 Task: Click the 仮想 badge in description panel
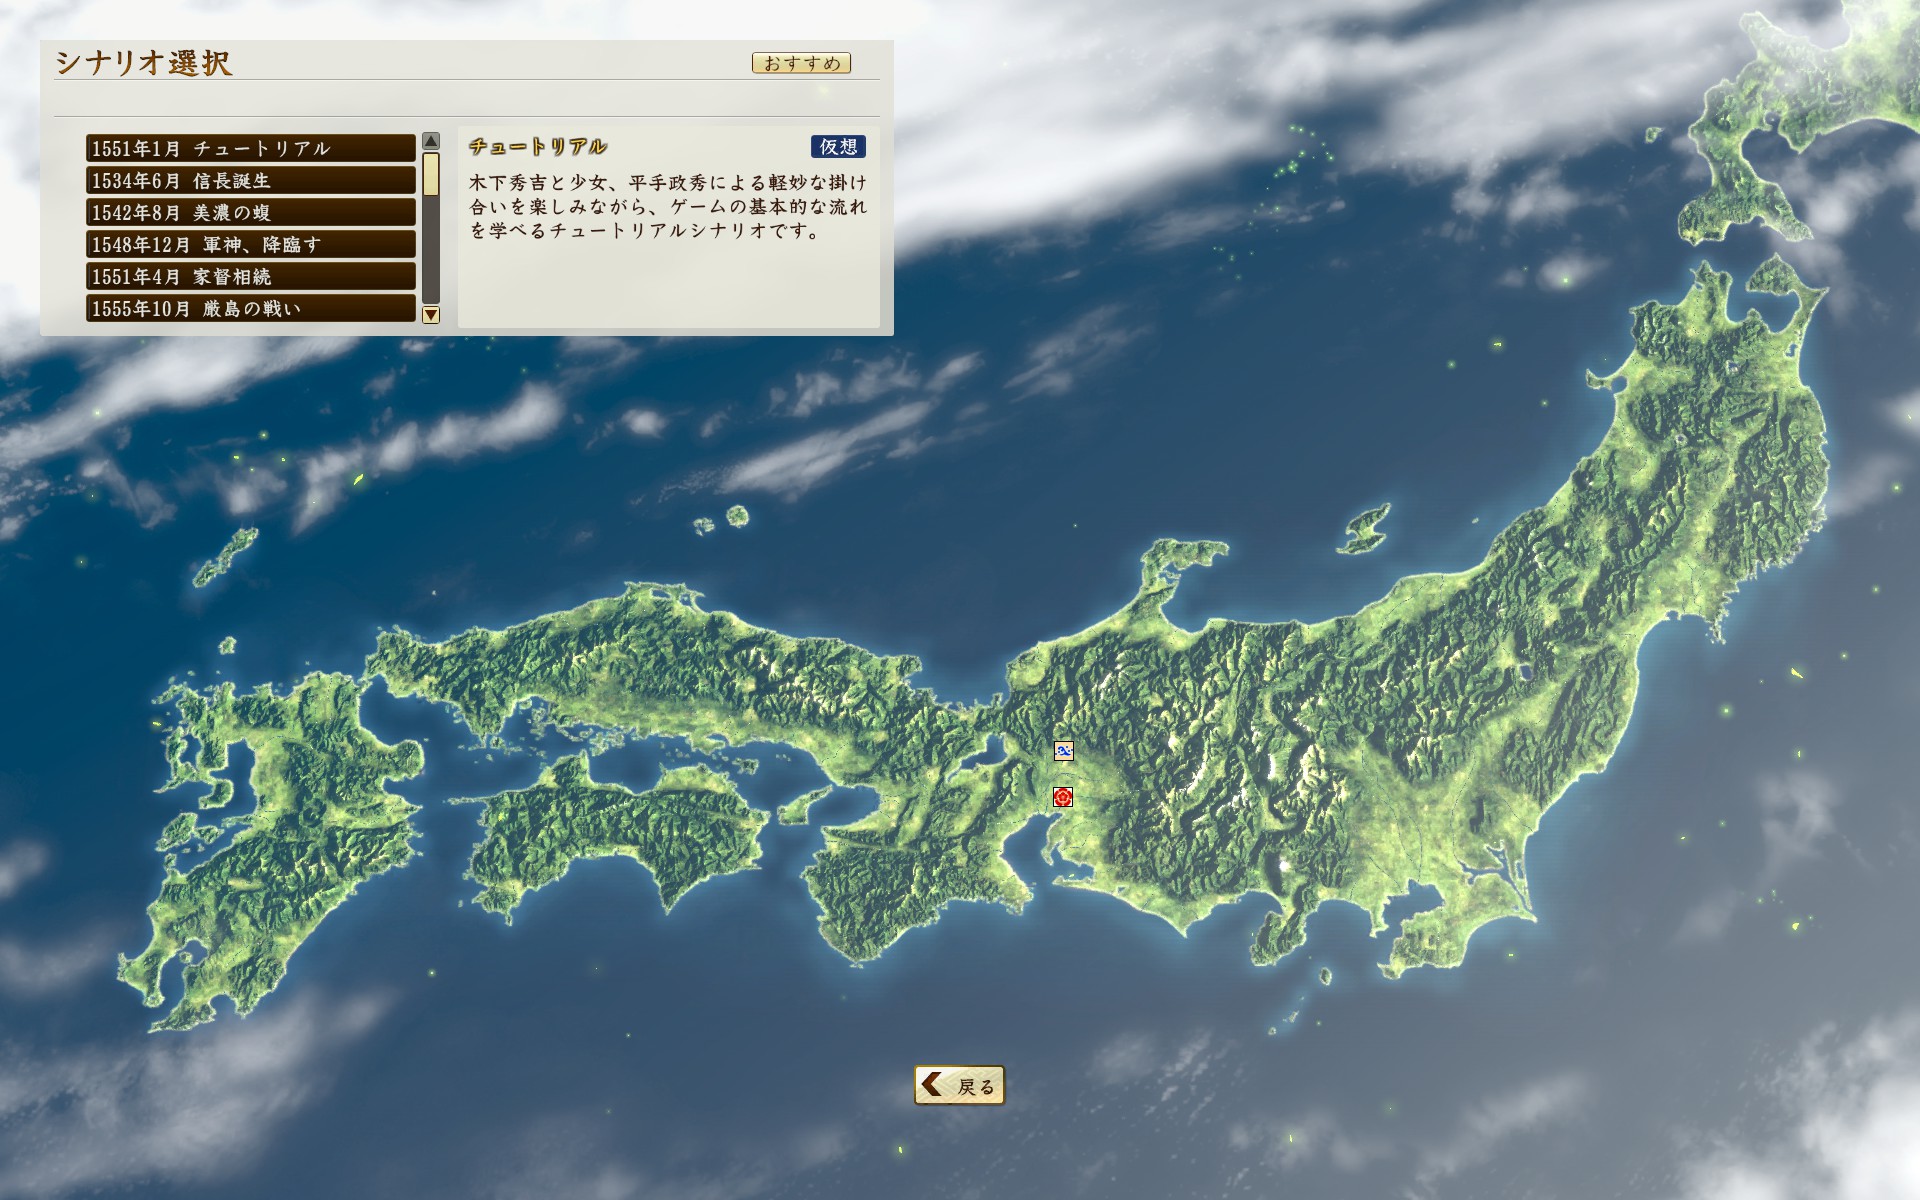[837, 147]
